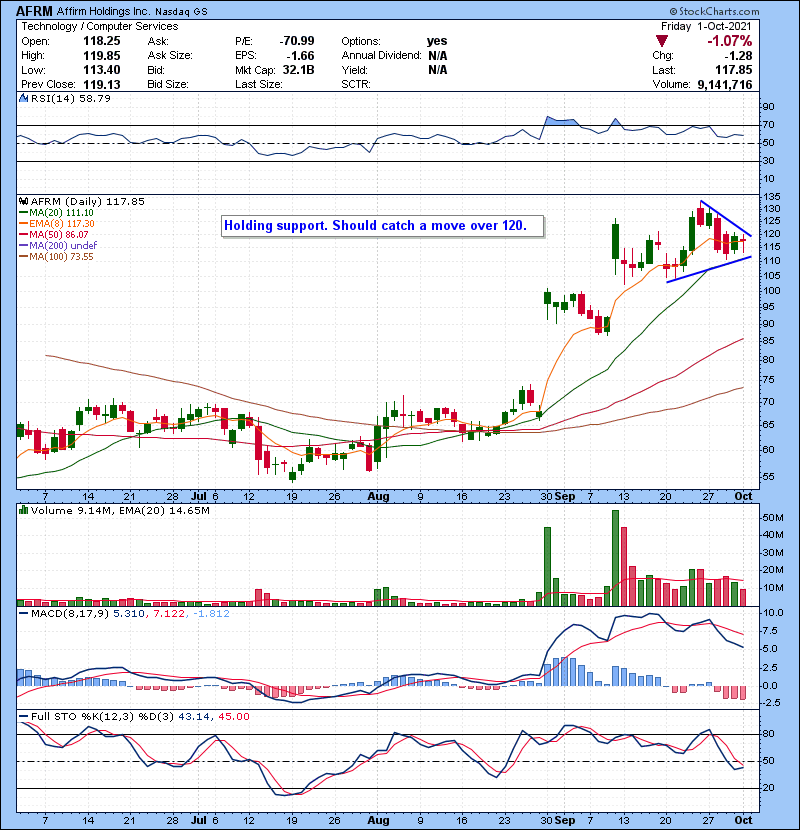This screenshot has width=800, height=830.
Task: Click the AFRM ticker symbol in header
Action: 34,11
